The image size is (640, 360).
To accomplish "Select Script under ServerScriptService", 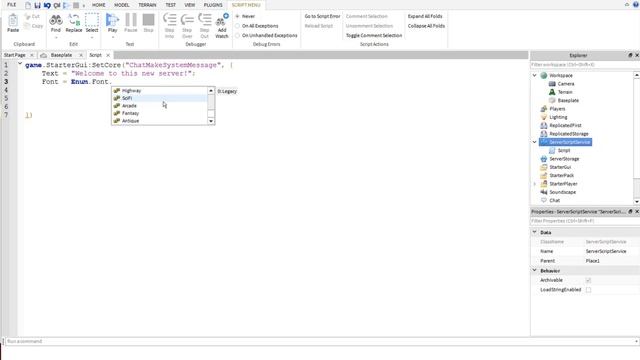I will [564, 151].
